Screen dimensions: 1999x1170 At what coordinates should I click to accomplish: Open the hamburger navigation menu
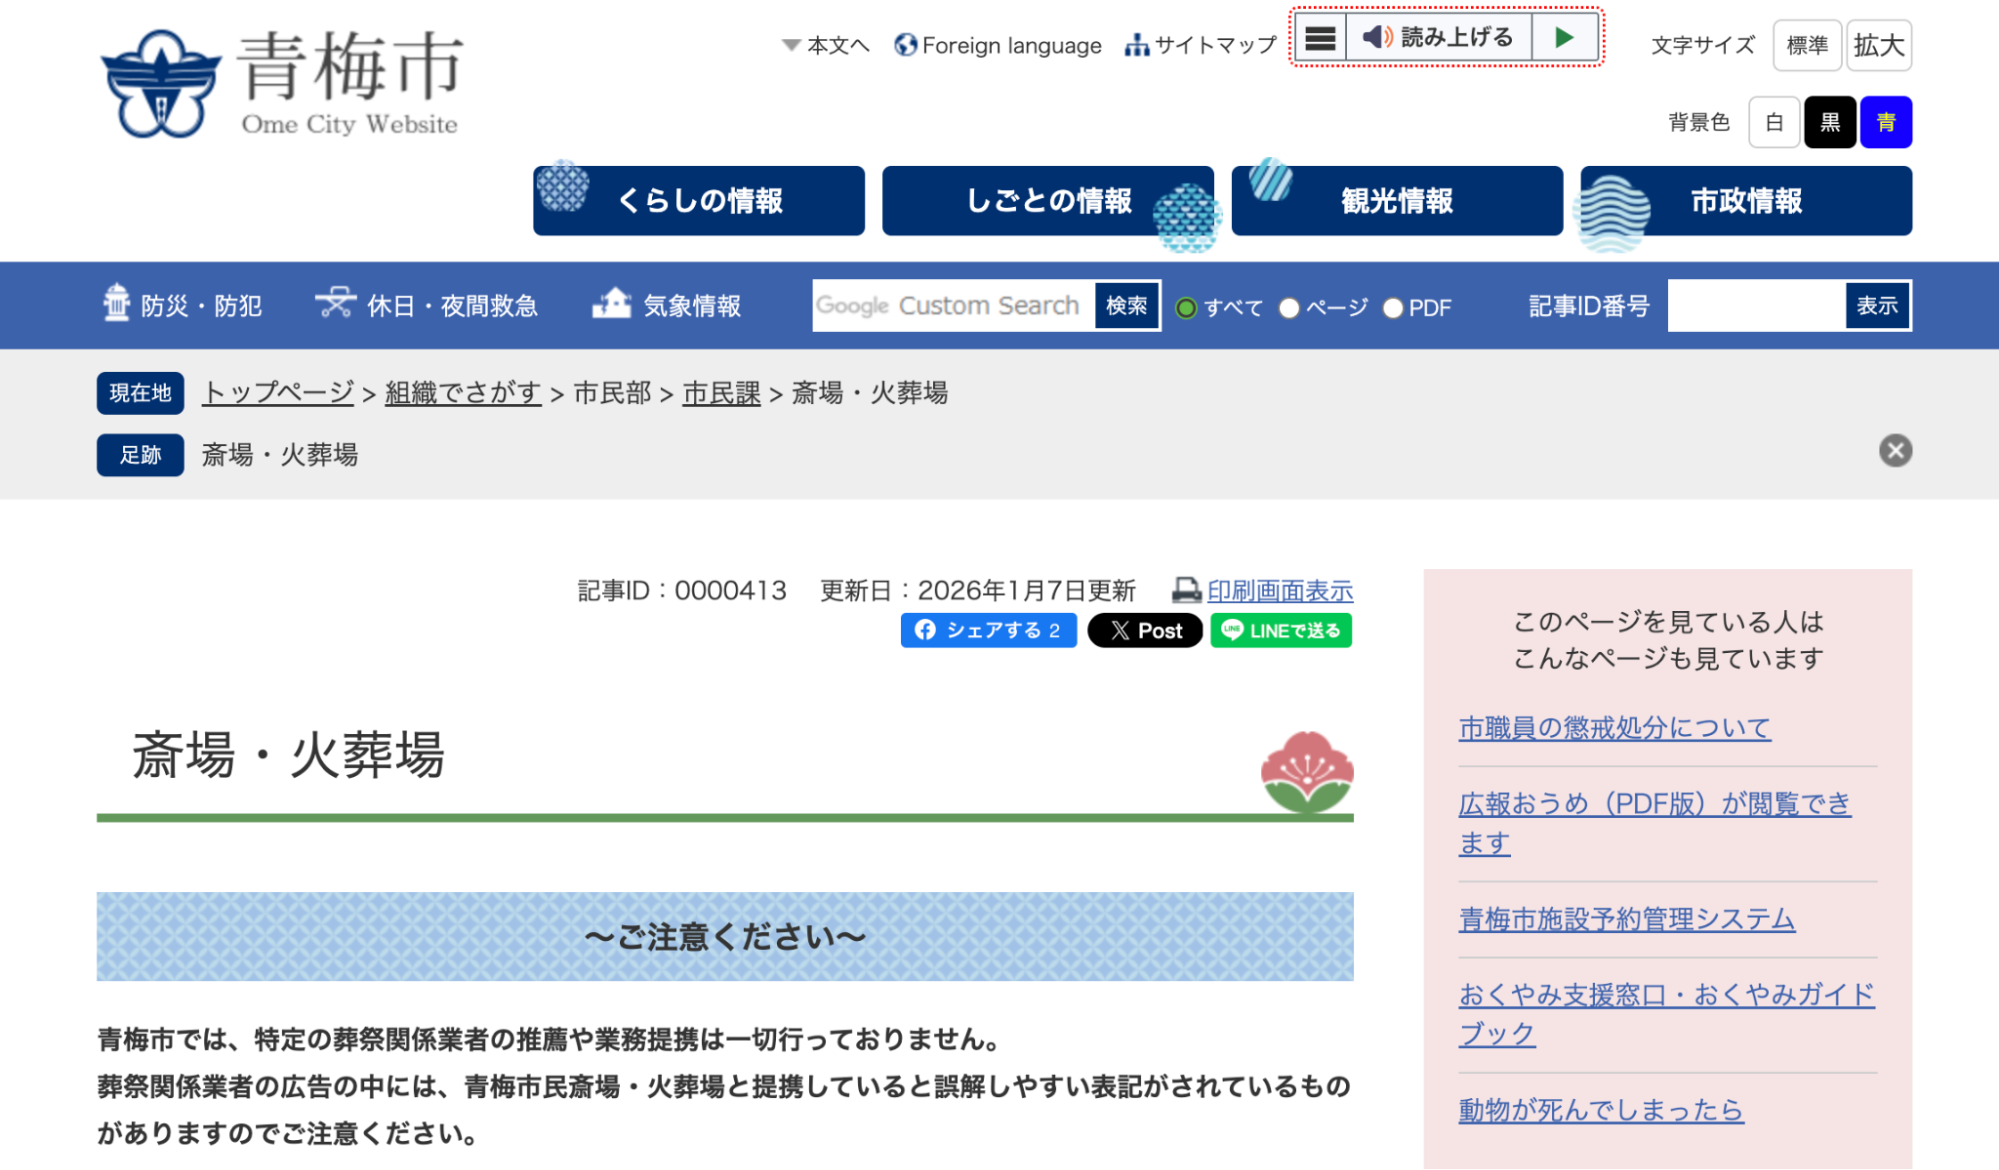coord(1321,37)
